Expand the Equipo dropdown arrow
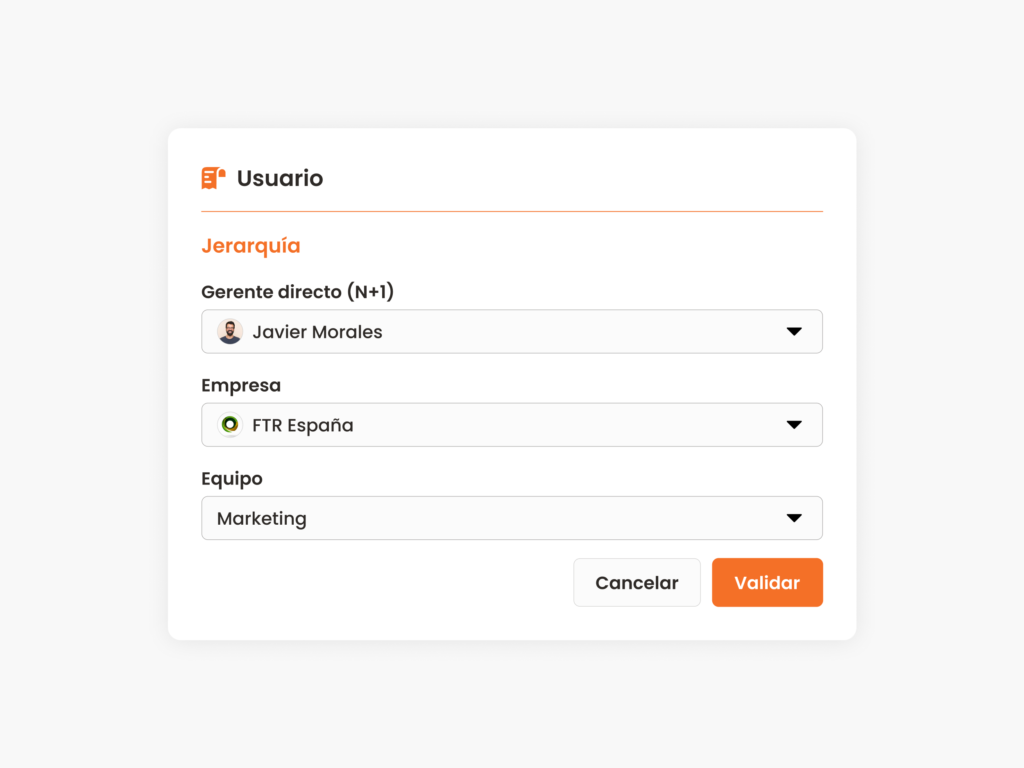This screenshot has height=768, width=1024. pyautogui.click(x=793, y=519)
